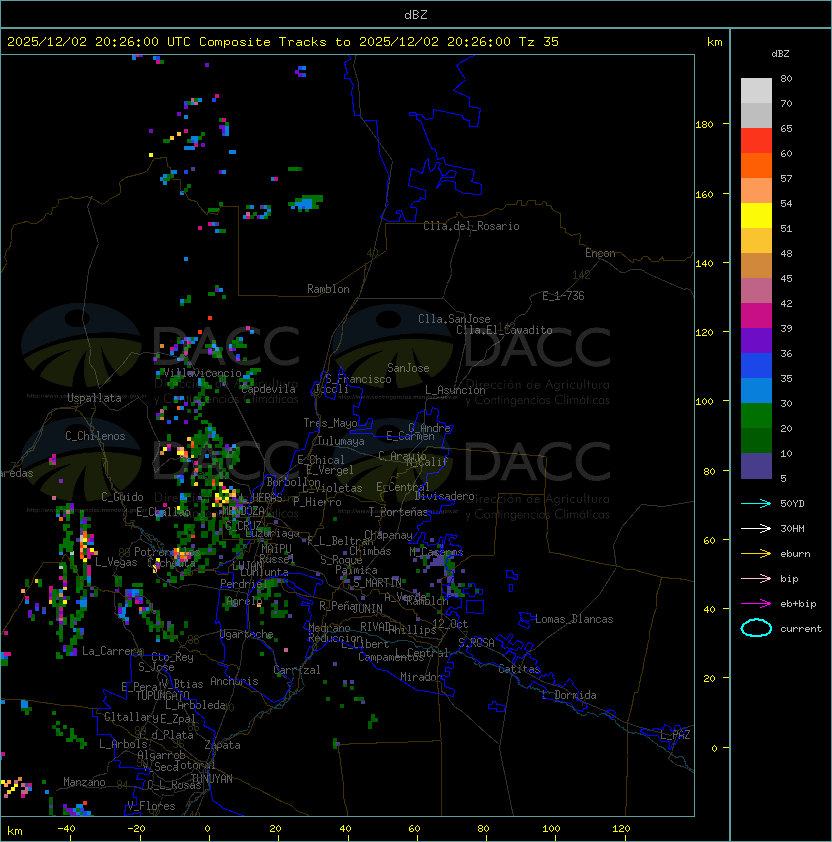This screenshot has height=842, width=832.
Task: Click the 'Carrizal' map label
Action: coord(297,670)
